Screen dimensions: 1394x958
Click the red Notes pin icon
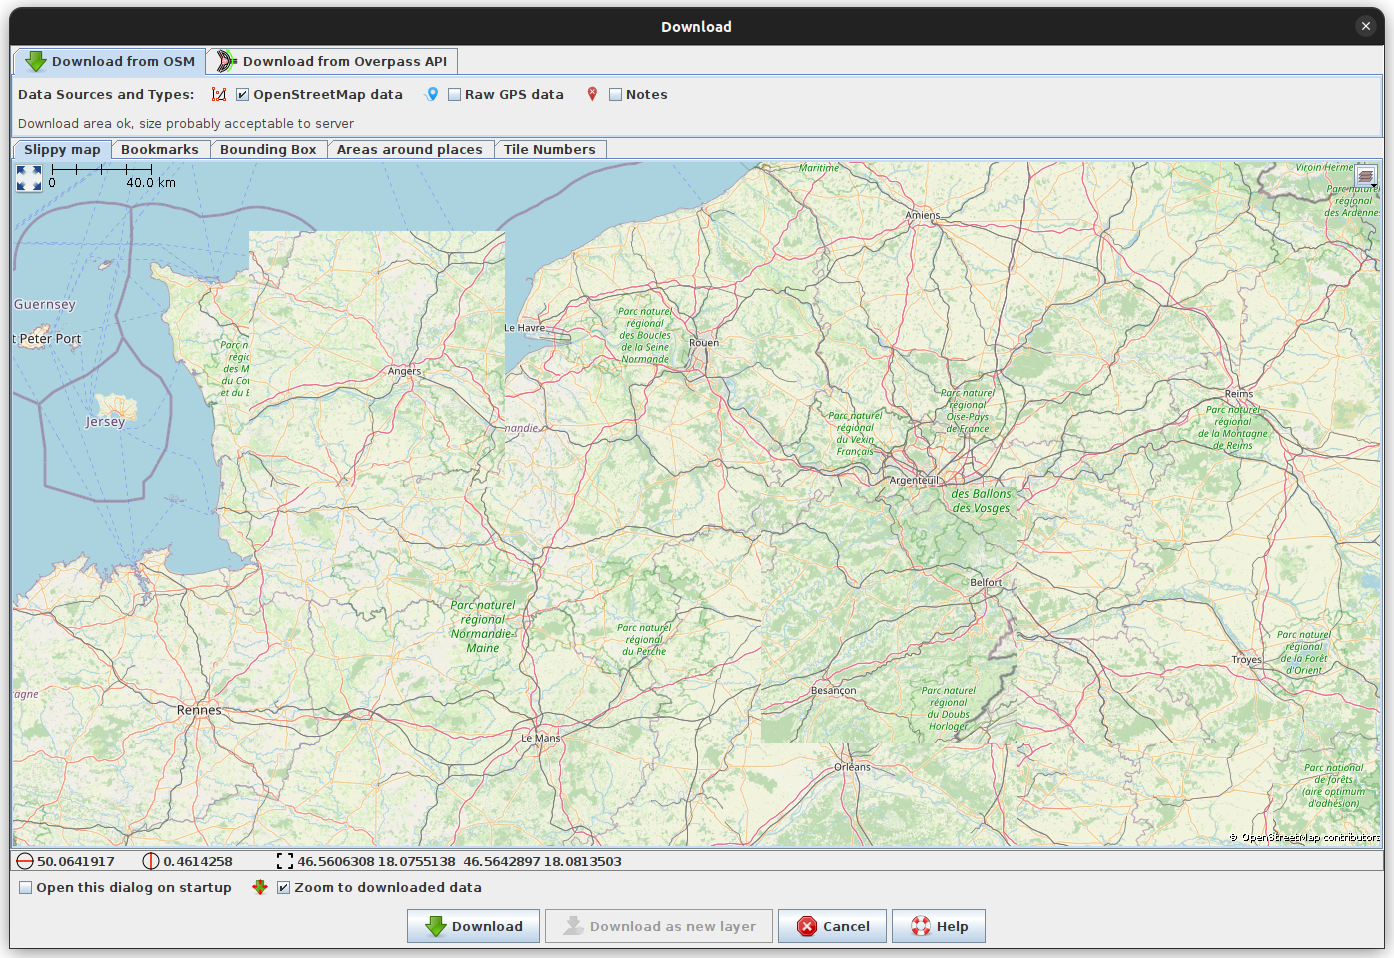point(592,94)
